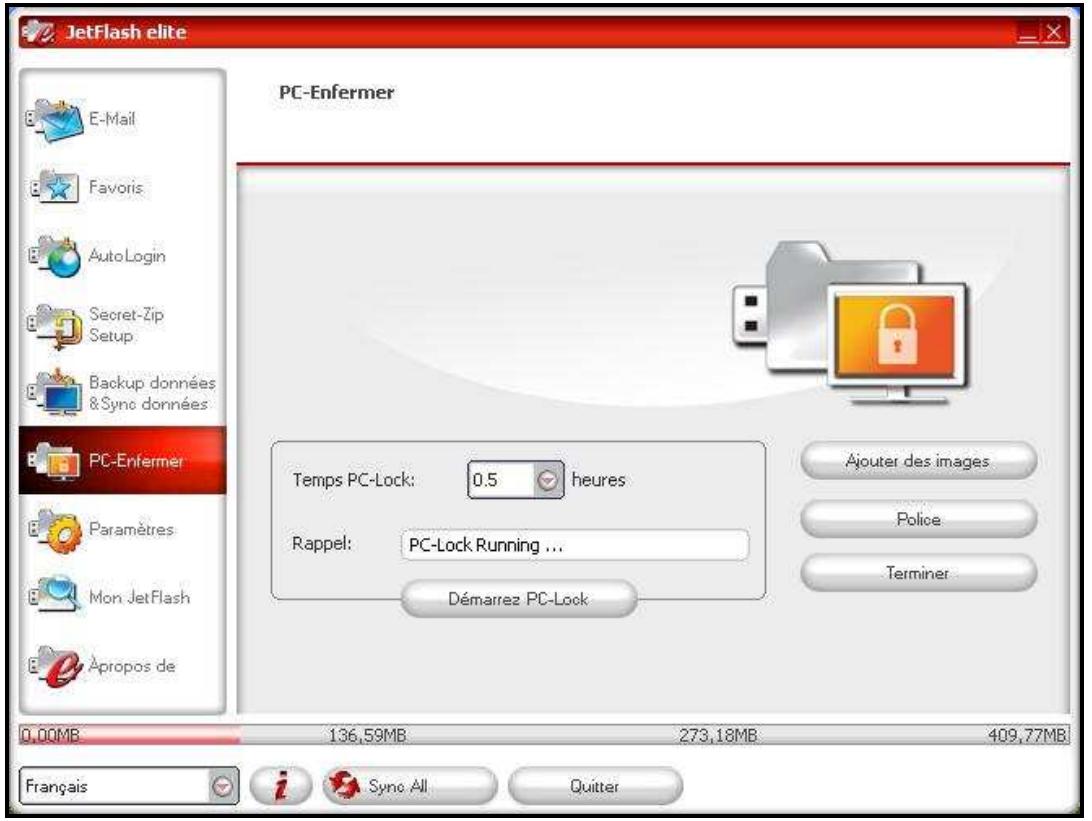Screen dimensions: 1092x821
Task: Click the 273,18MB capacity marker
Action: (717, 735)
